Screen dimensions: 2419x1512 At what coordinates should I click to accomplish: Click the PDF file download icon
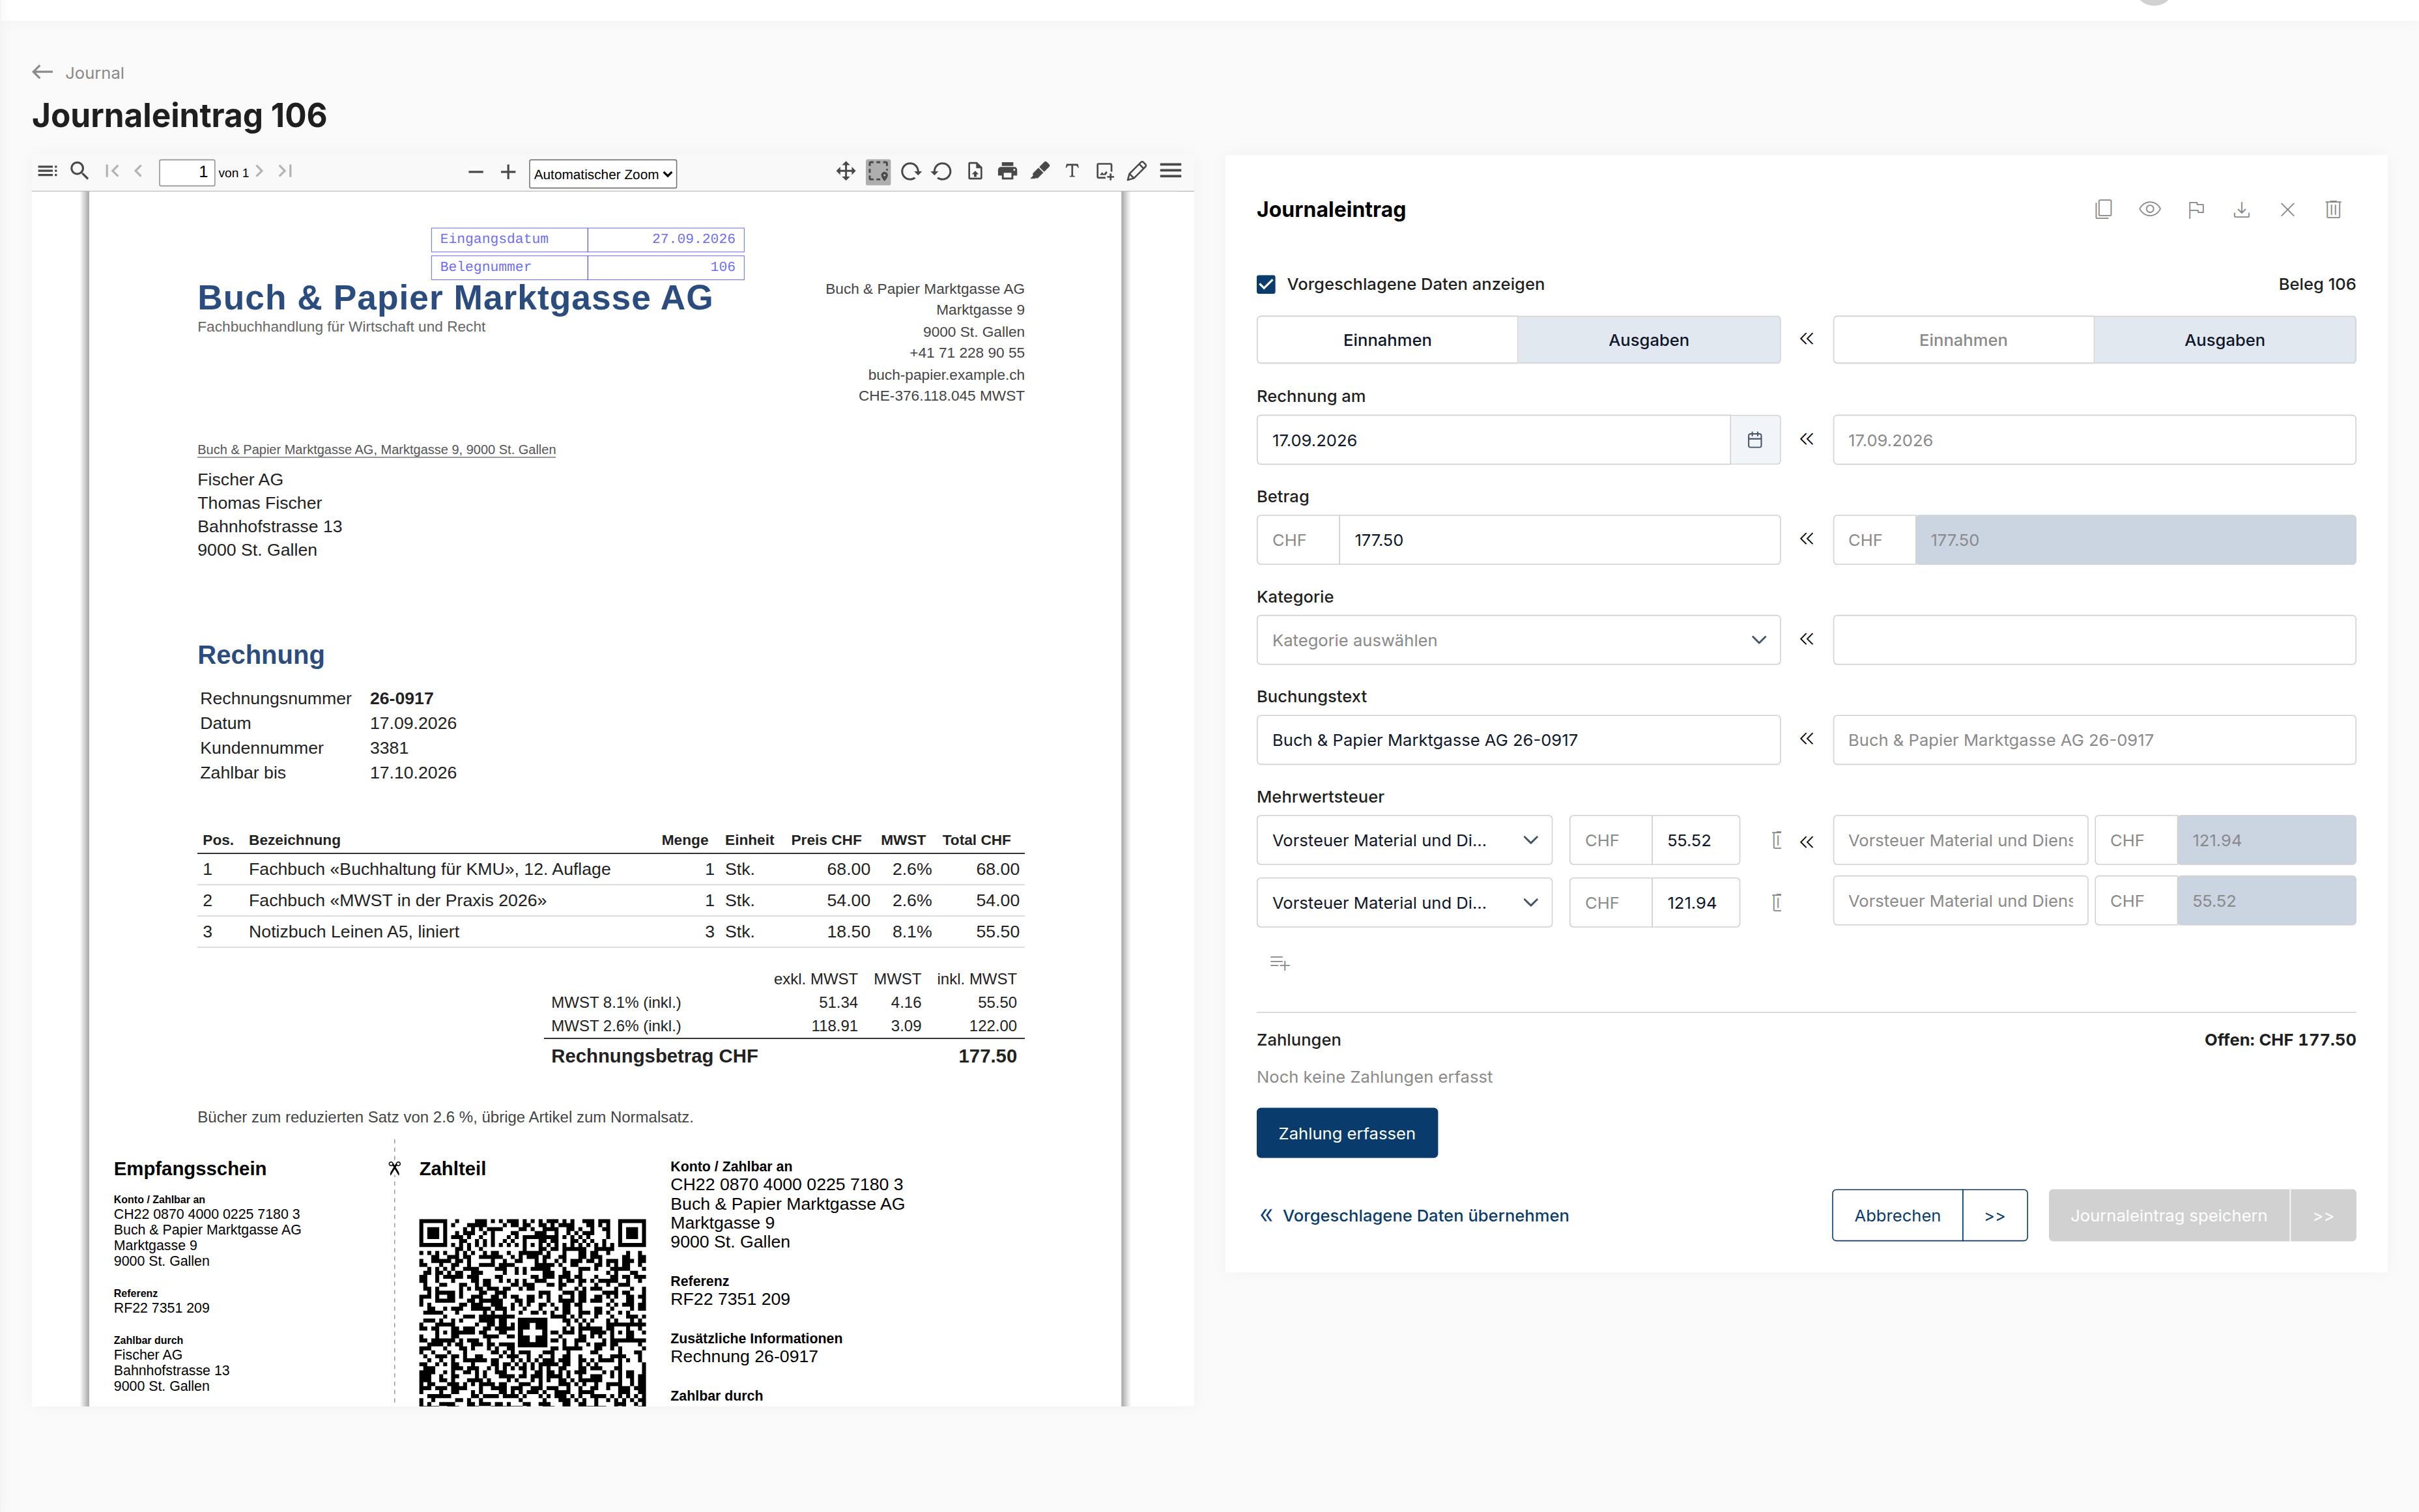tap(975, 171)
